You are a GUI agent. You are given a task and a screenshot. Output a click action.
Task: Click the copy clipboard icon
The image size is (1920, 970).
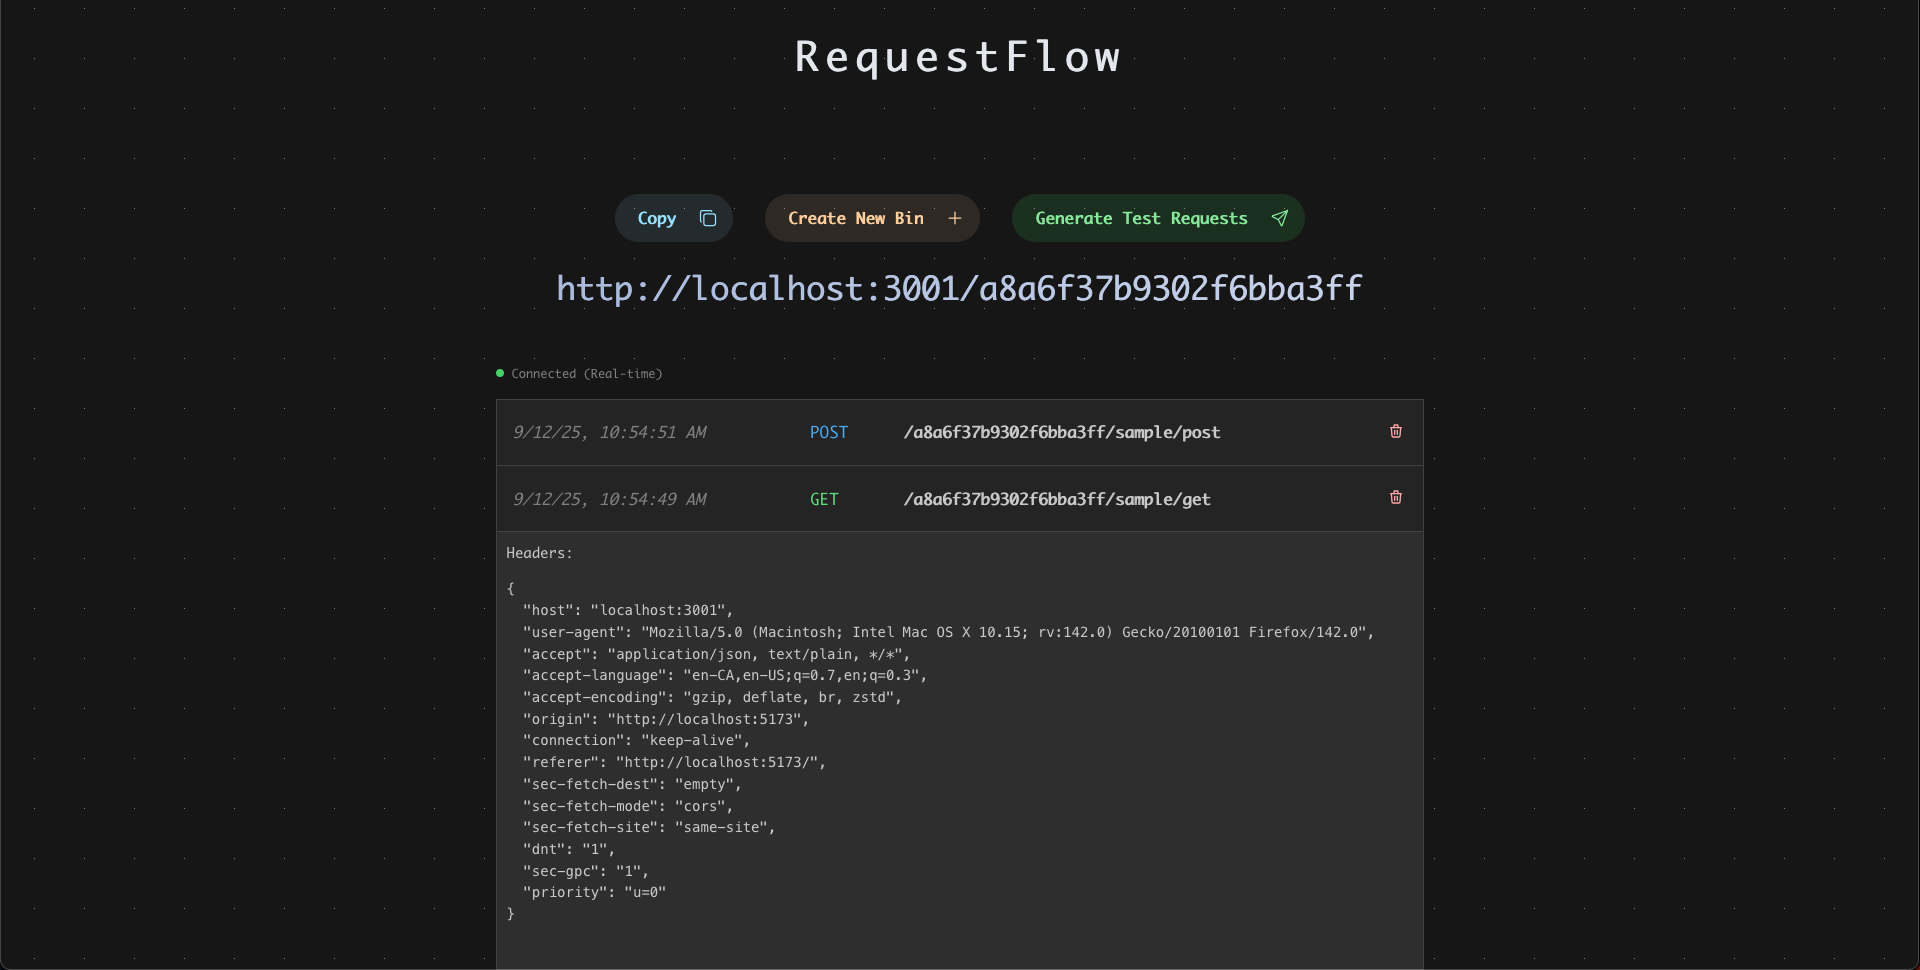pyautogui.click(x=708, y=219)
